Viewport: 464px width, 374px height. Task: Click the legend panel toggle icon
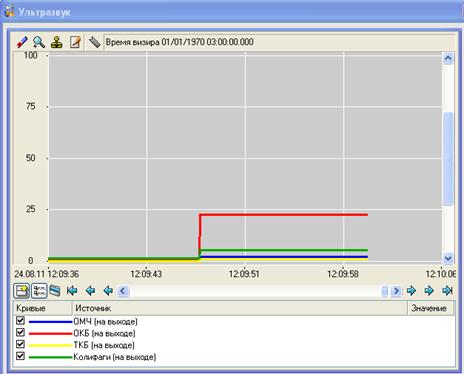[21, 291]
